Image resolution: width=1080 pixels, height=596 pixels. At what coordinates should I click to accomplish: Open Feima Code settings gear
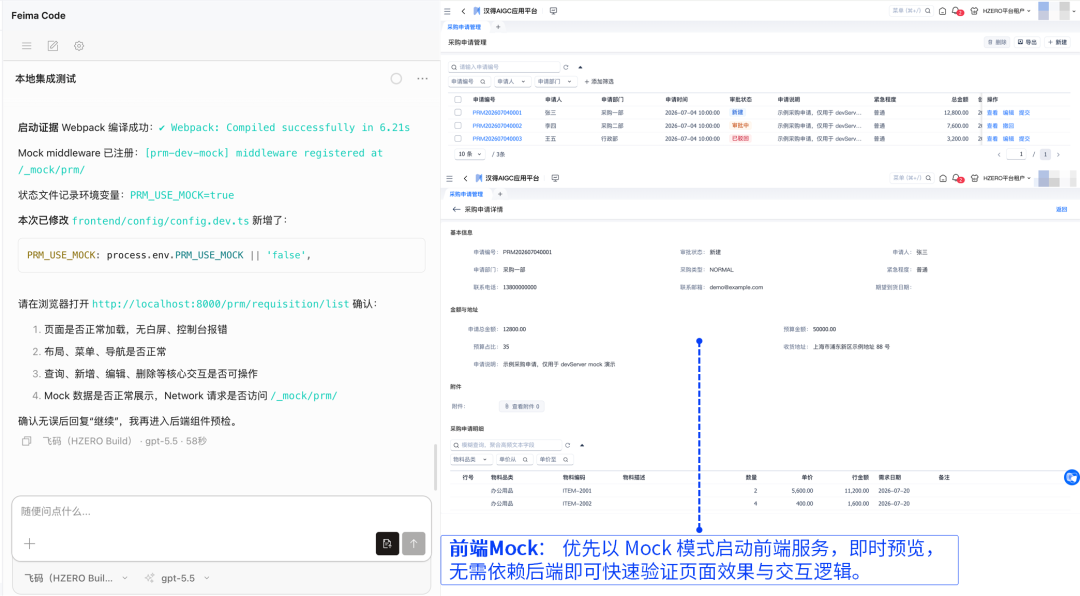click(79, 46)
